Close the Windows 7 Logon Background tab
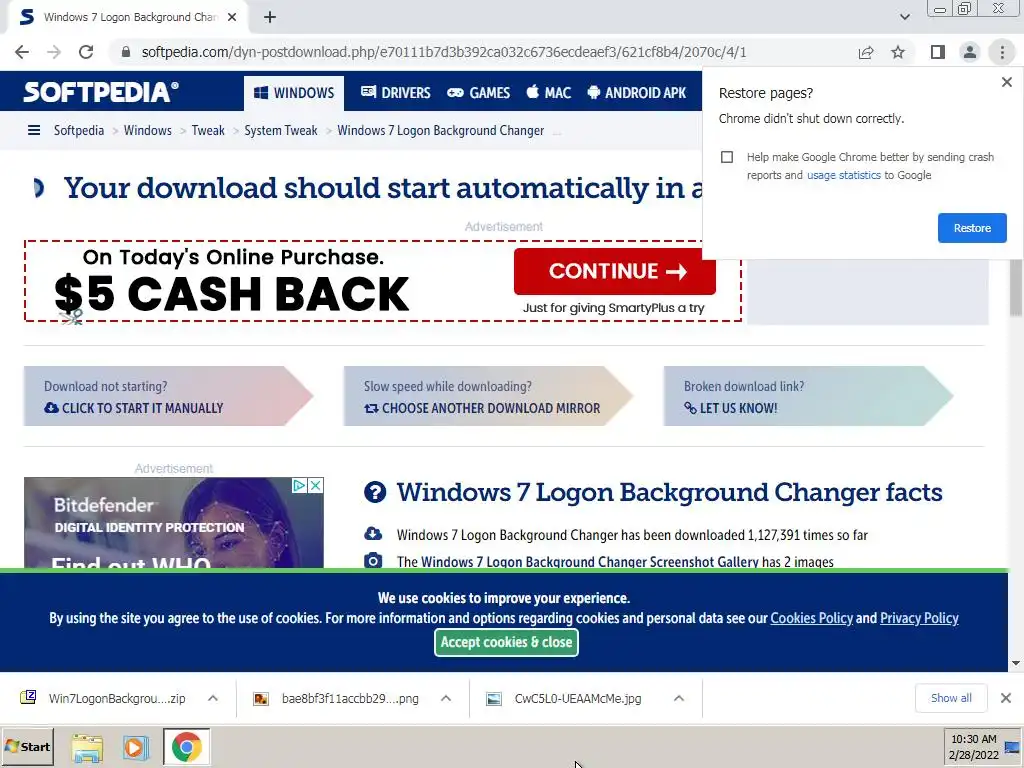Screen dimensions: 1024x768 coord(232,17)
